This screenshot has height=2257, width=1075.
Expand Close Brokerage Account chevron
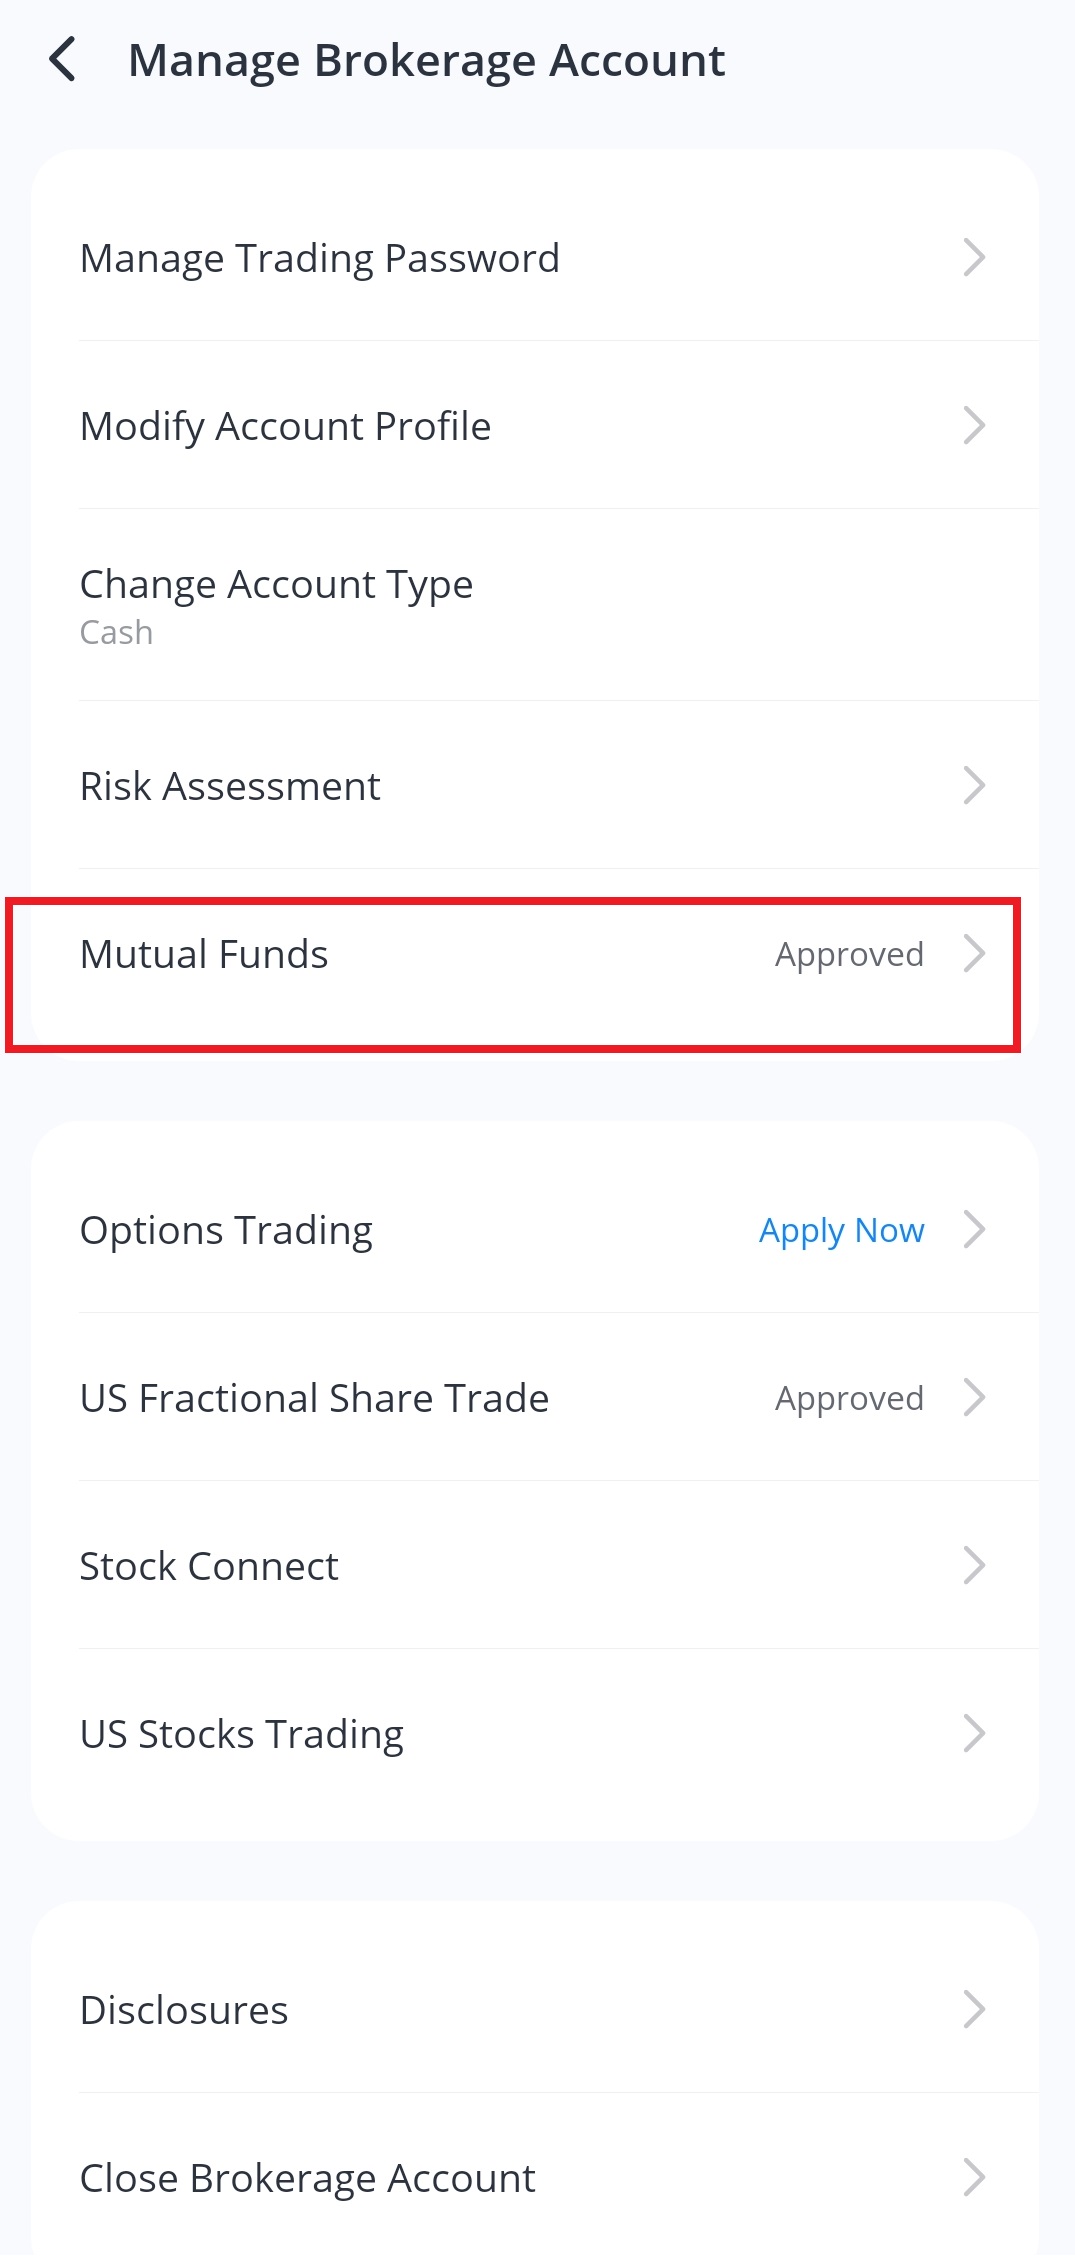point(974,2178)
